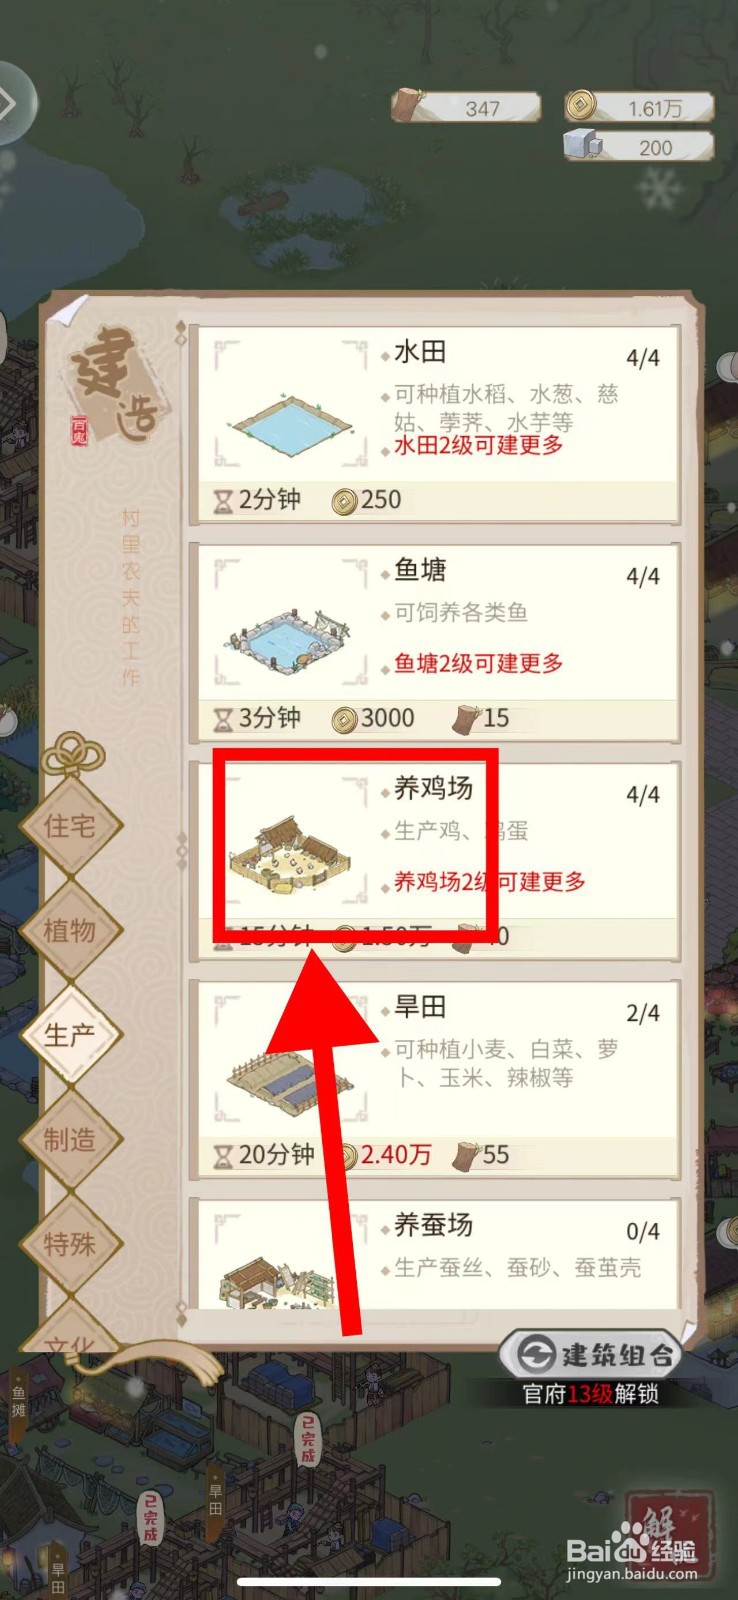Tap the wood log resource icon

tap(407, 105)
